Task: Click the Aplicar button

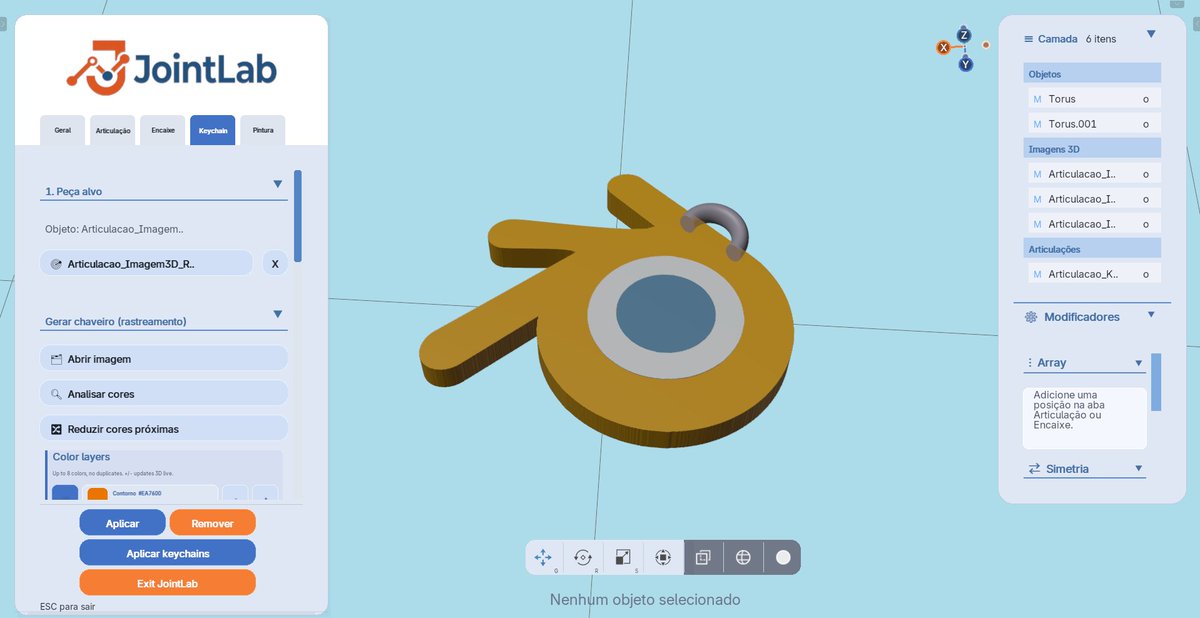Action: tap(122, 523)
